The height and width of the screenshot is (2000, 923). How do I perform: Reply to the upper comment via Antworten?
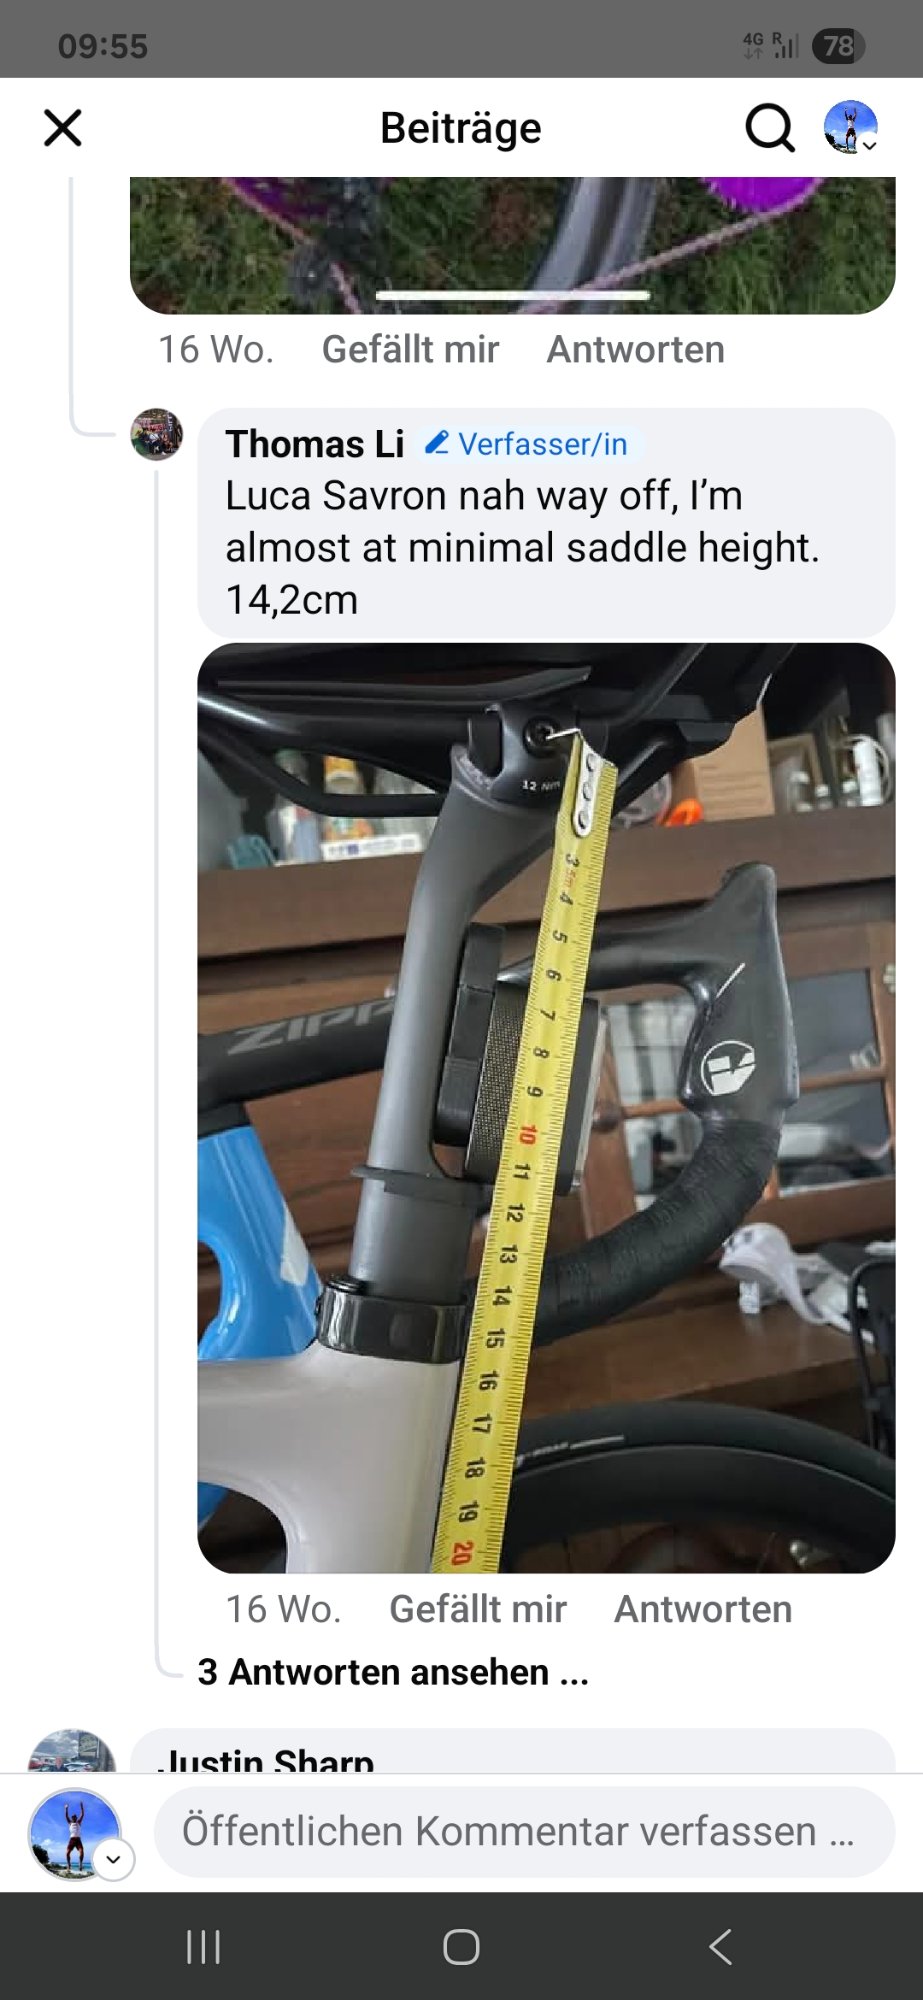pos(636,349)
